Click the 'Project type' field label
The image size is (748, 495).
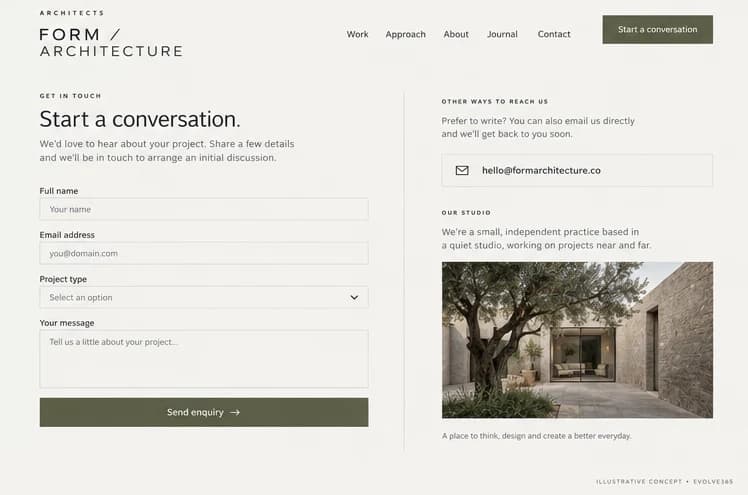coord(63,279)
